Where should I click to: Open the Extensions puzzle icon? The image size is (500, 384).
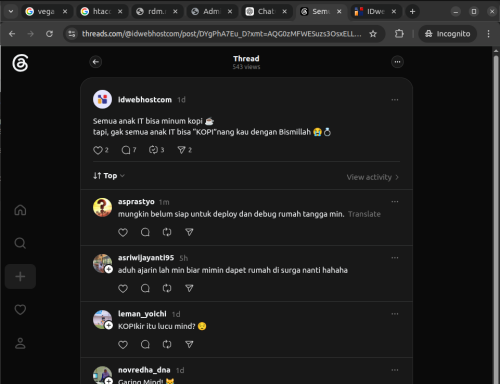pyautogui.click(x=399, y=34)
